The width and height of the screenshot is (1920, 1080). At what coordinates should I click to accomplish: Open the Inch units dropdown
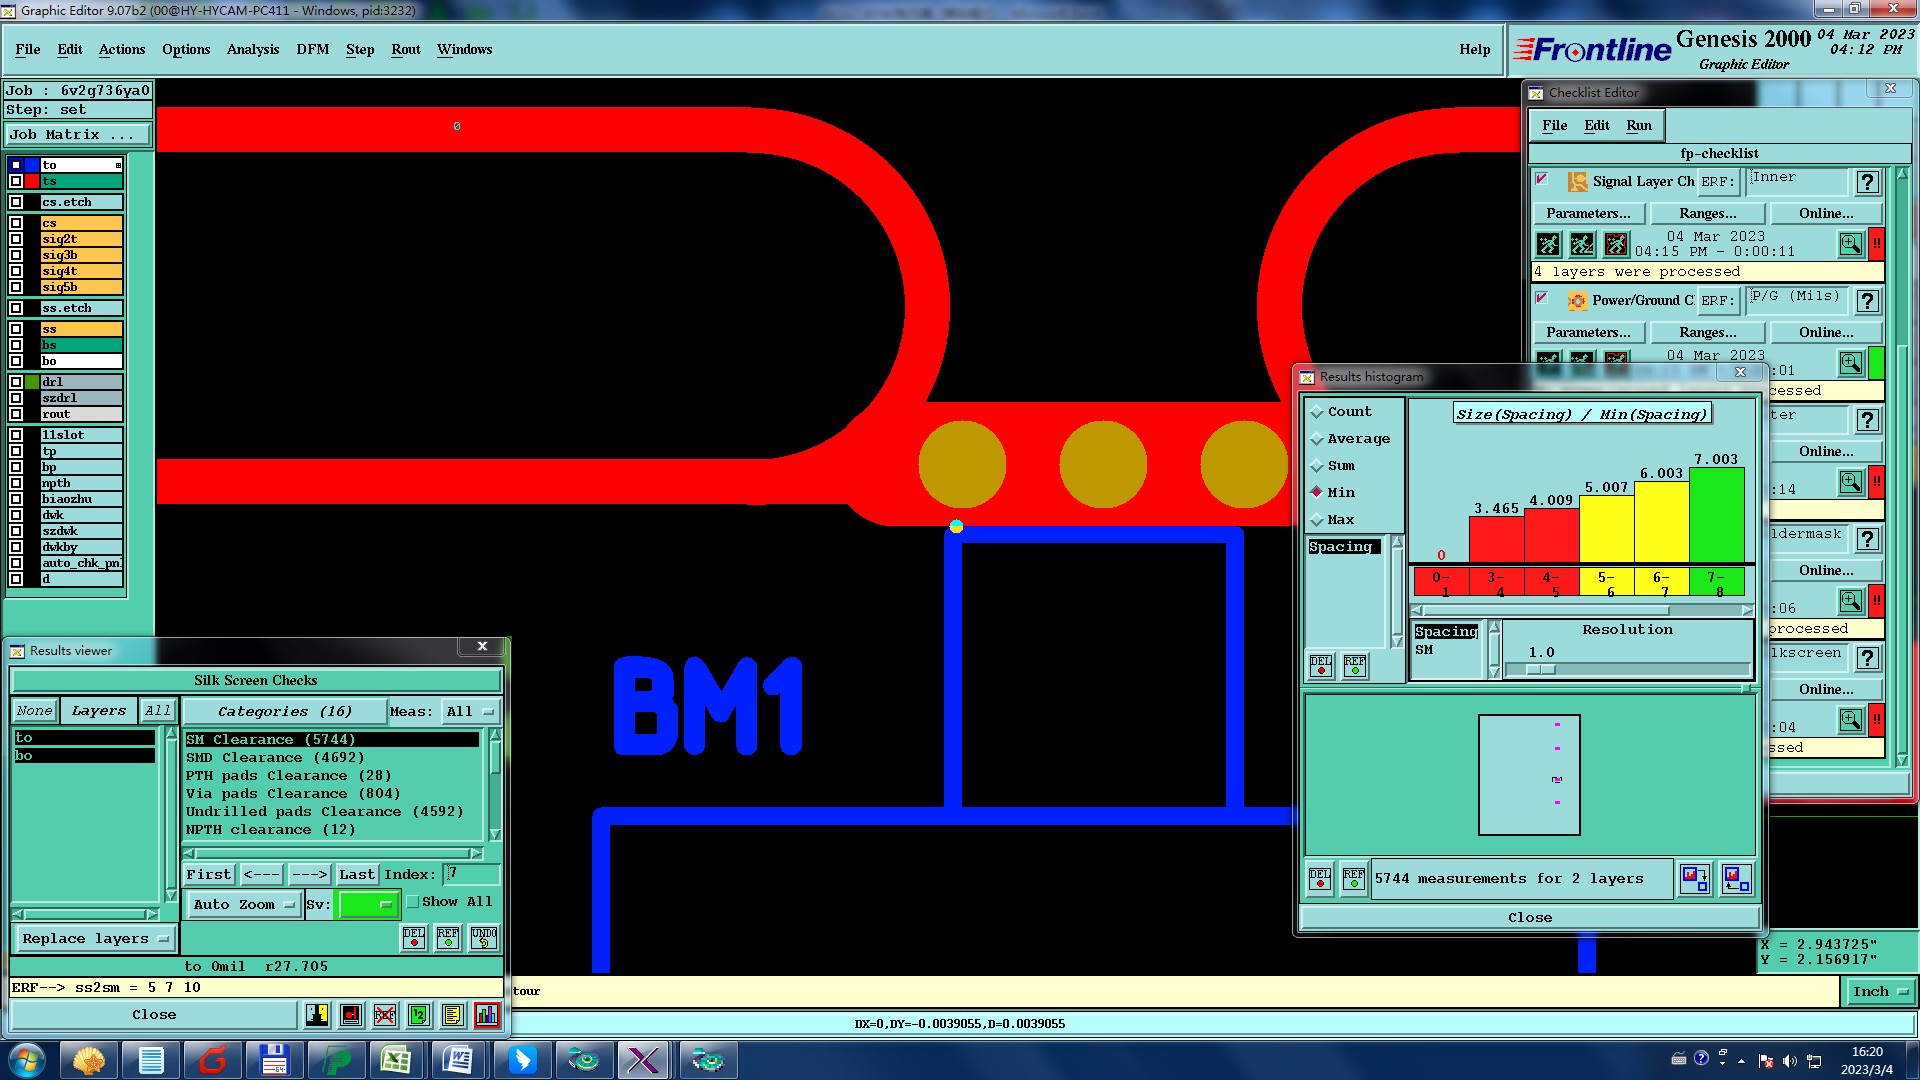pos(1879,991)
